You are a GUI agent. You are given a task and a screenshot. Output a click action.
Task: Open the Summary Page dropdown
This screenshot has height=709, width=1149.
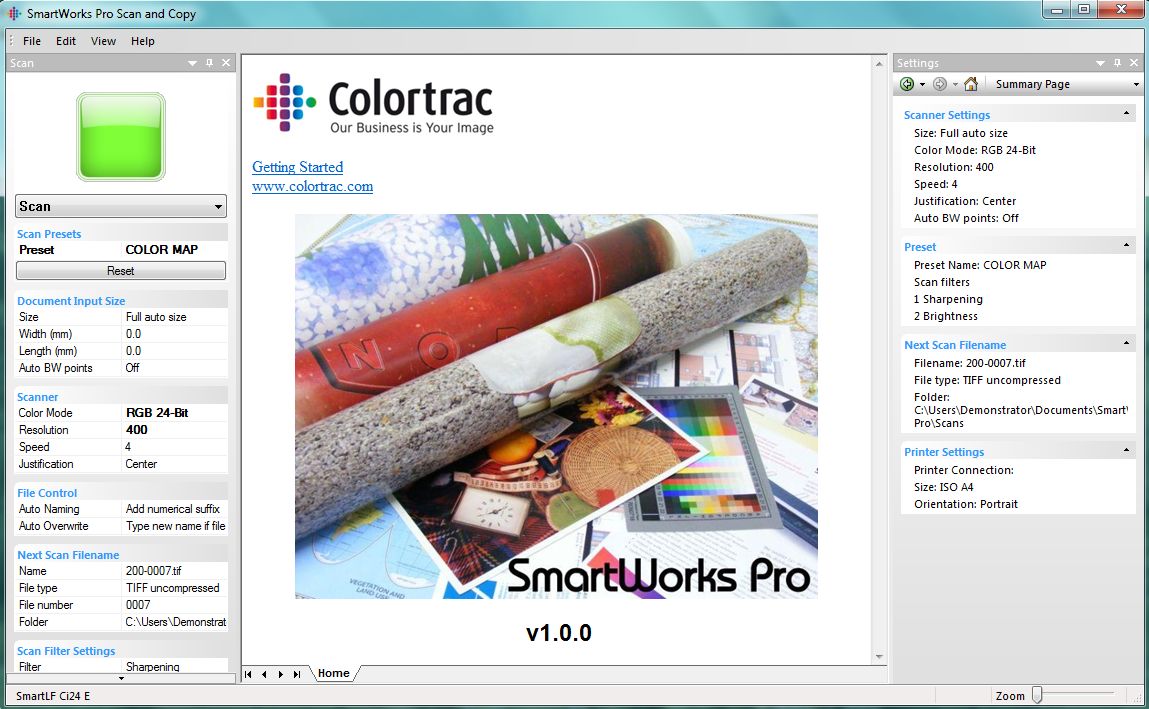pyautogui.click(x=1137, y=84)
